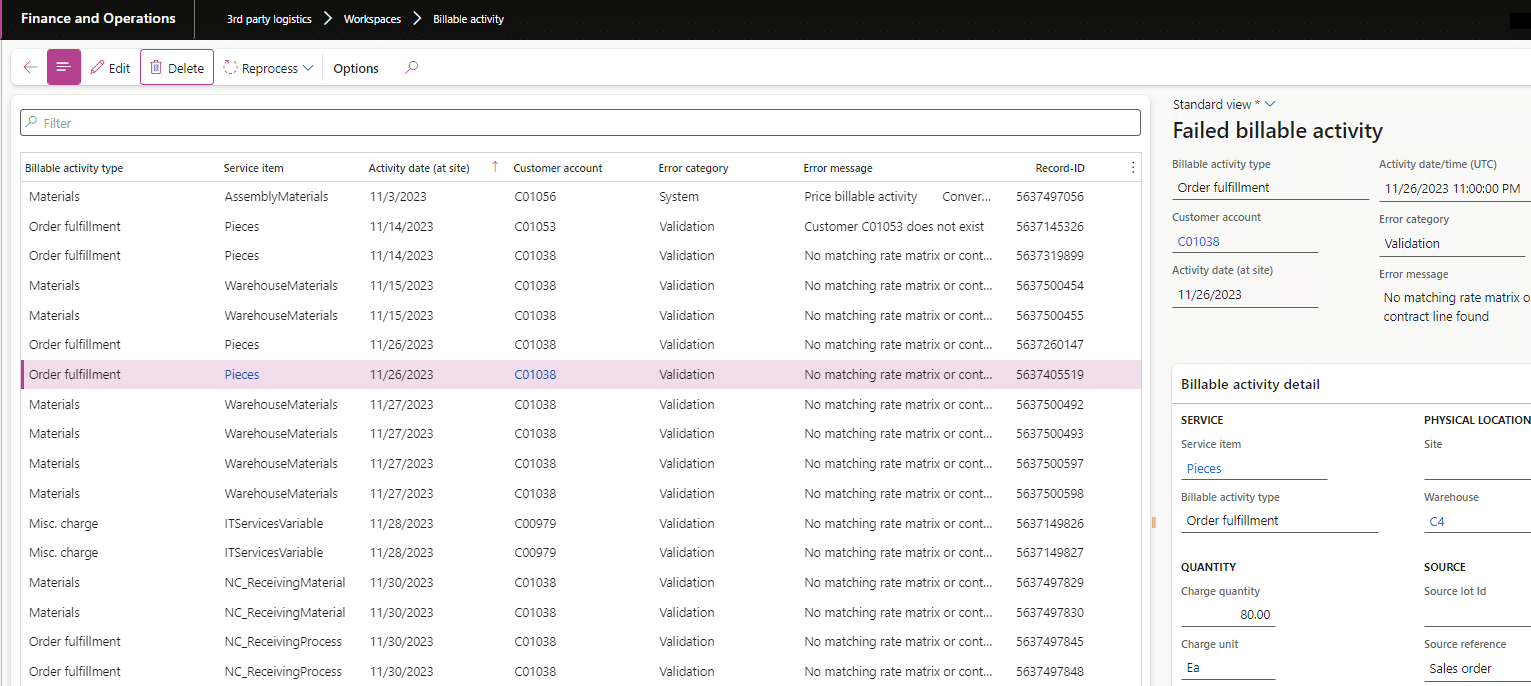Click the search magnifier icon in toolbar
The height and width of the screenshot is (686, 1531).
click(411, 68)
